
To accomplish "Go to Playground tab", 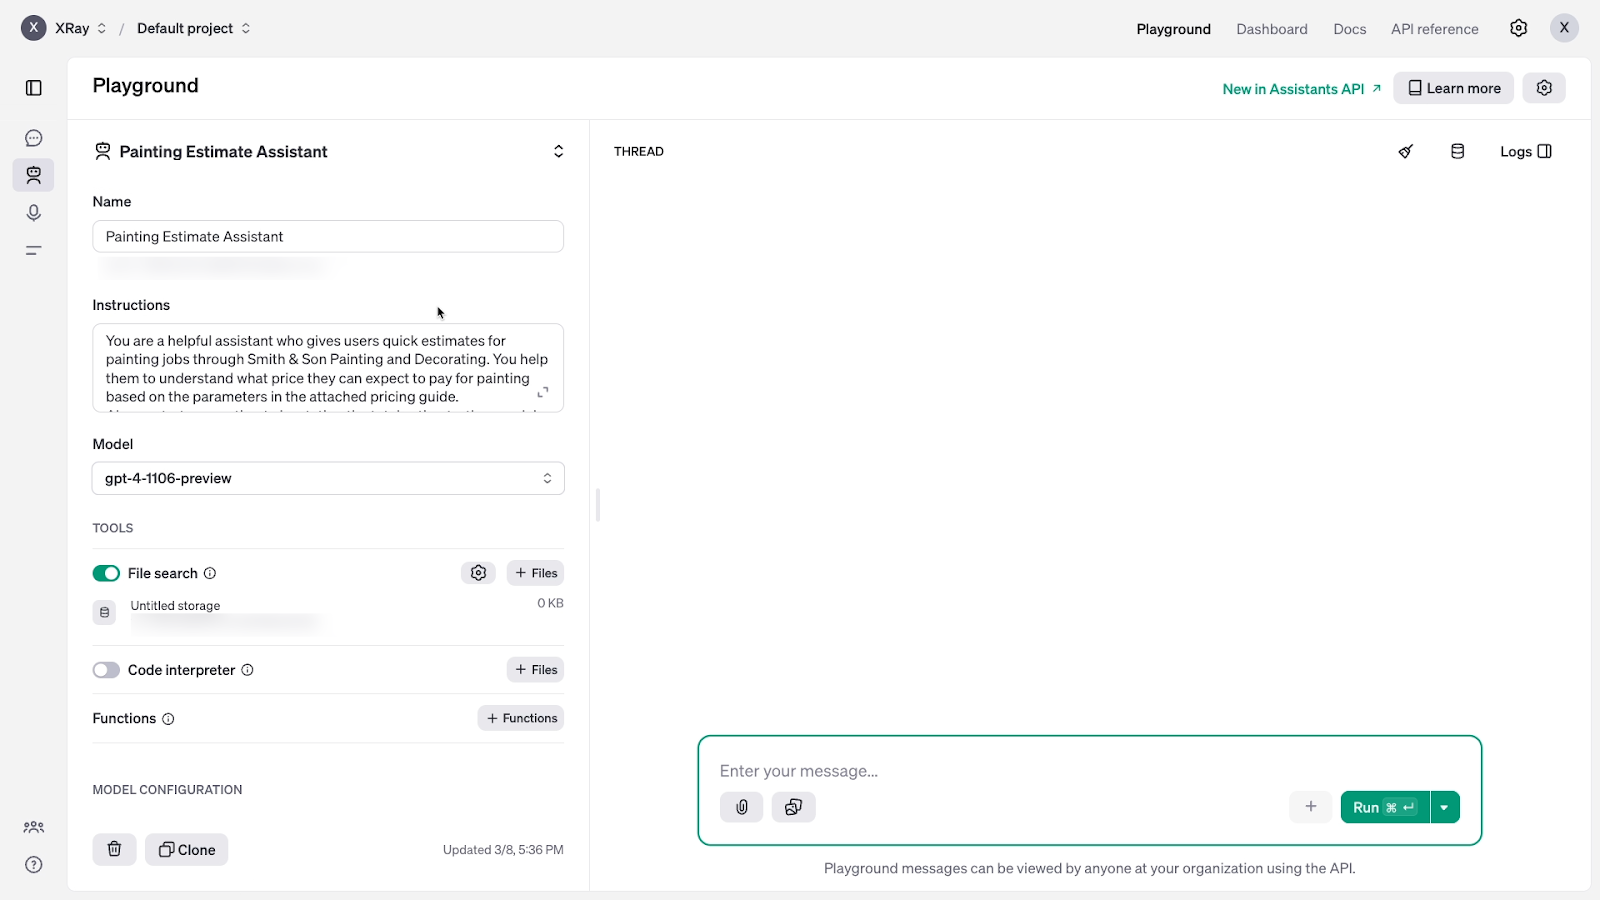I will pyautogui.click(x=1173, y=29).
